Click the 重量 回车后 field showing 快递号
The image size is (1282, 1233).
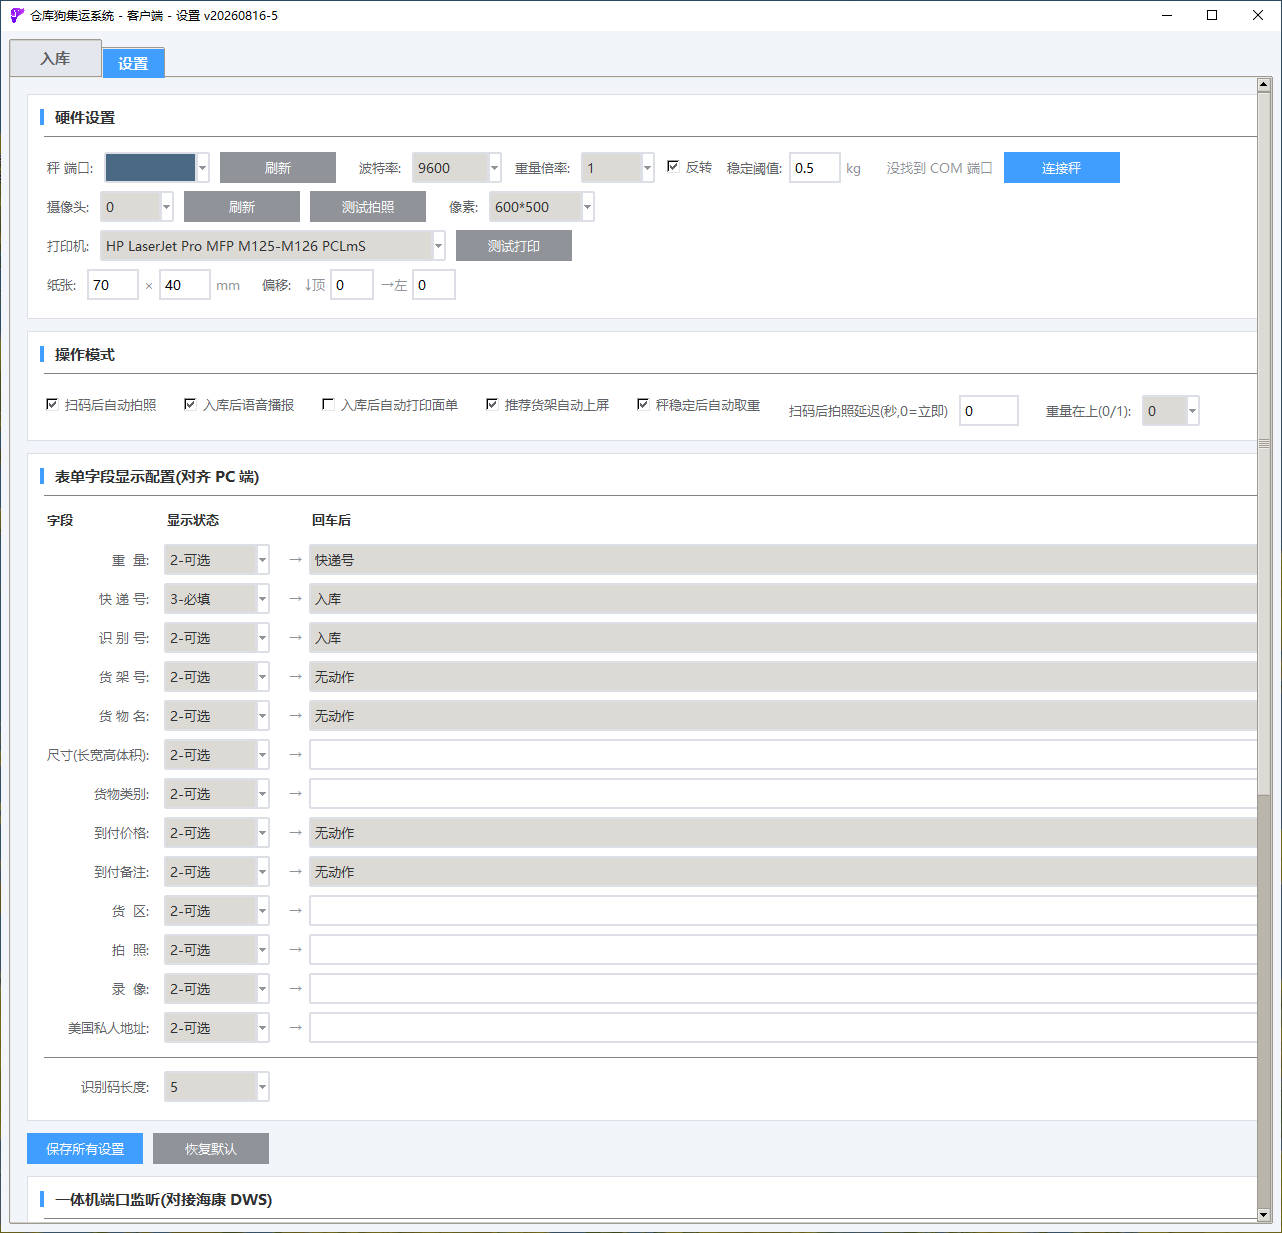click(x=783, y=560)
